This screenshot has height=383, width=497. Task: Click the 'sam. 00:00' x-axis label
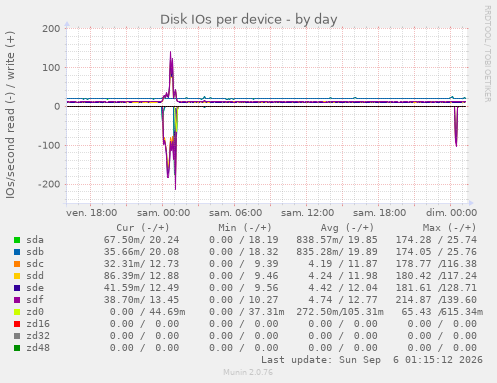(x=163, y=213)
